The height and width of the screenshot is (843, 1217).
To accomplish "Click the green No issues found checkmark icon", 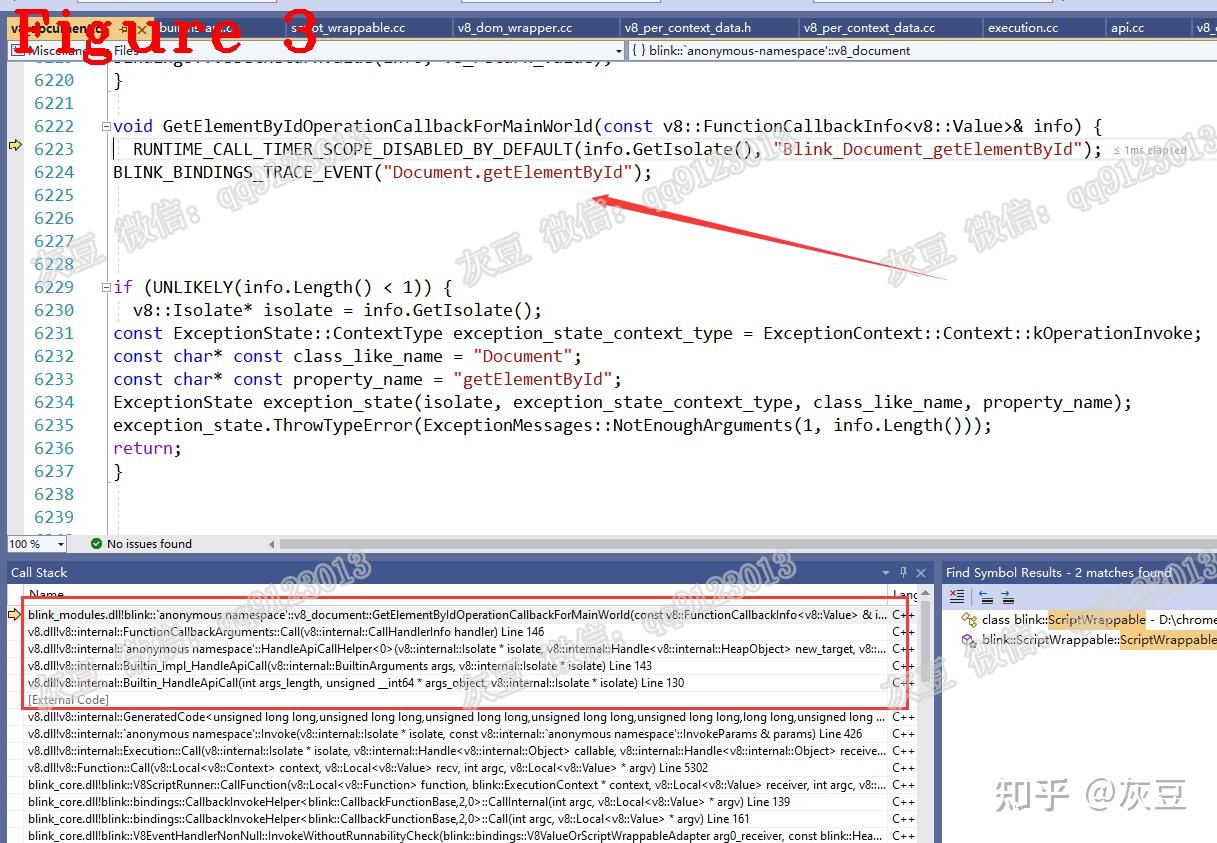I will click(x=96, y=544).
